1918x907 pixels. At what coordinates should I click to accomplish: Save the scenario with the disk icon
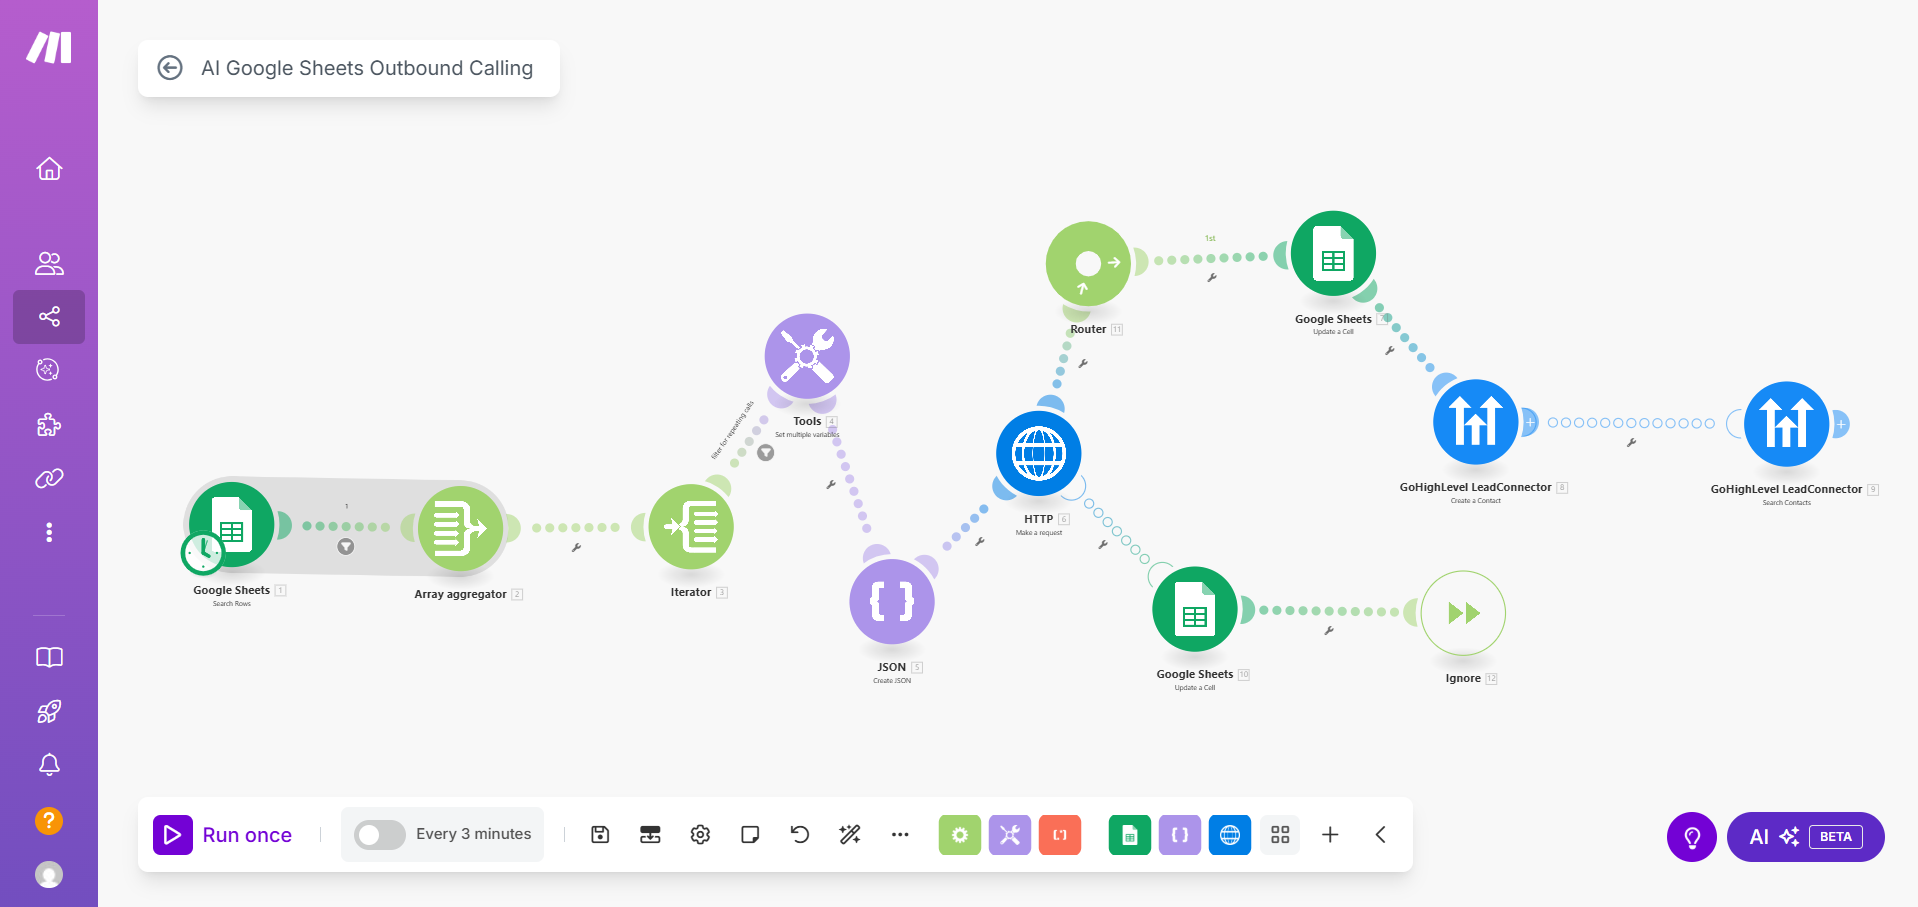600,835
